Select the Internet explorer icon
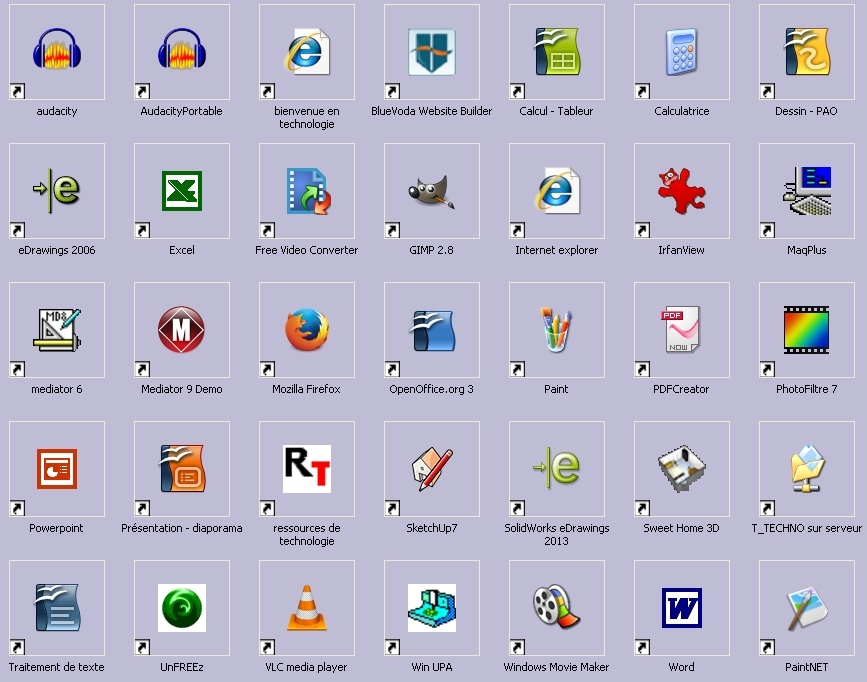 click(x=557, y=190)
